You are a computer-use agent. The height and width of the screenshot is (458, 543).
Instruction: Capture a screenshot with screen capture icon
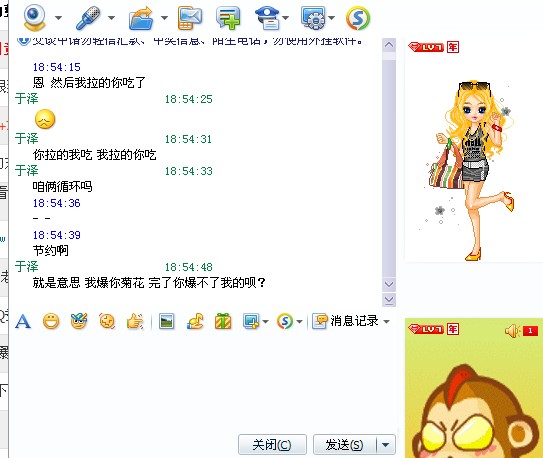point(251,321)
